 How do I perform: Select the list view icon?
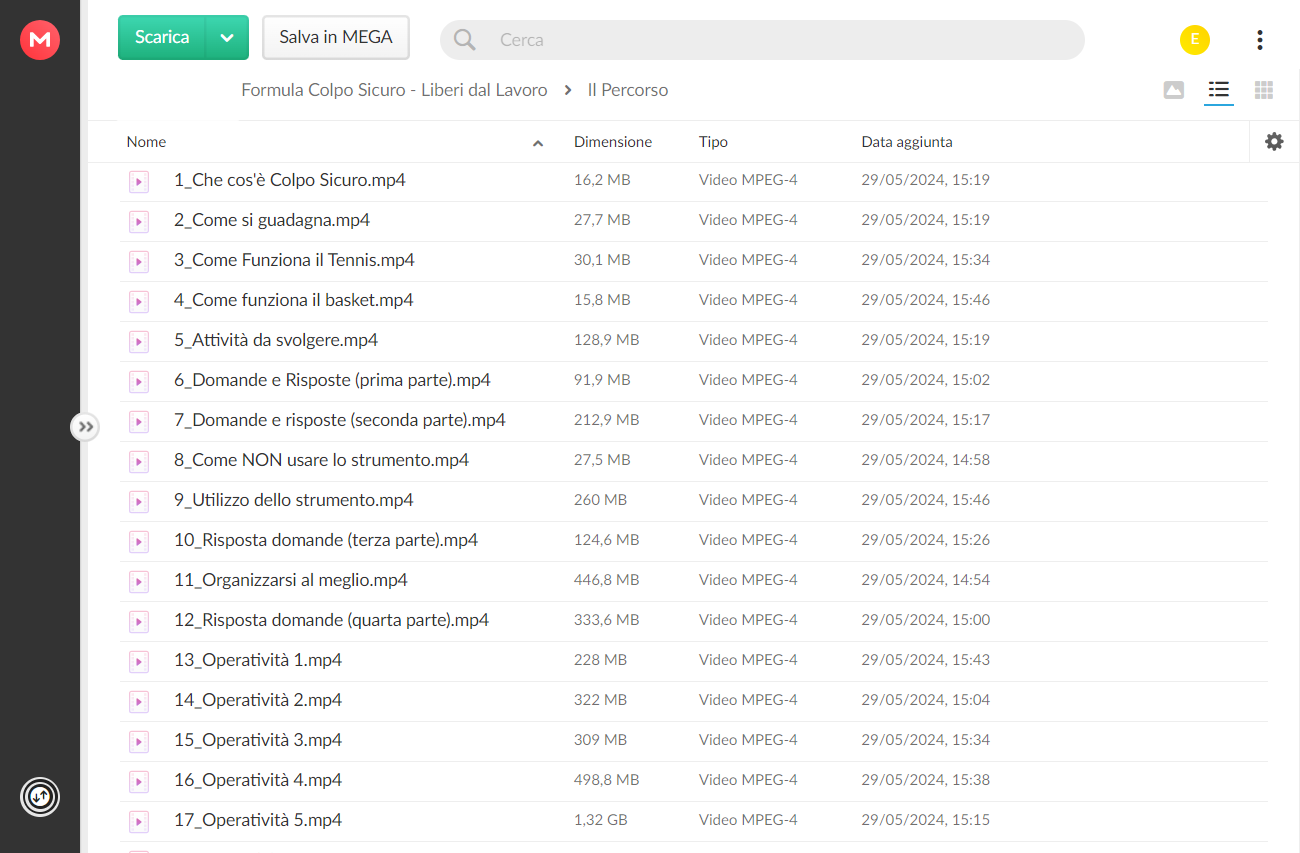pyautogui.click(x=1218, y=90)
